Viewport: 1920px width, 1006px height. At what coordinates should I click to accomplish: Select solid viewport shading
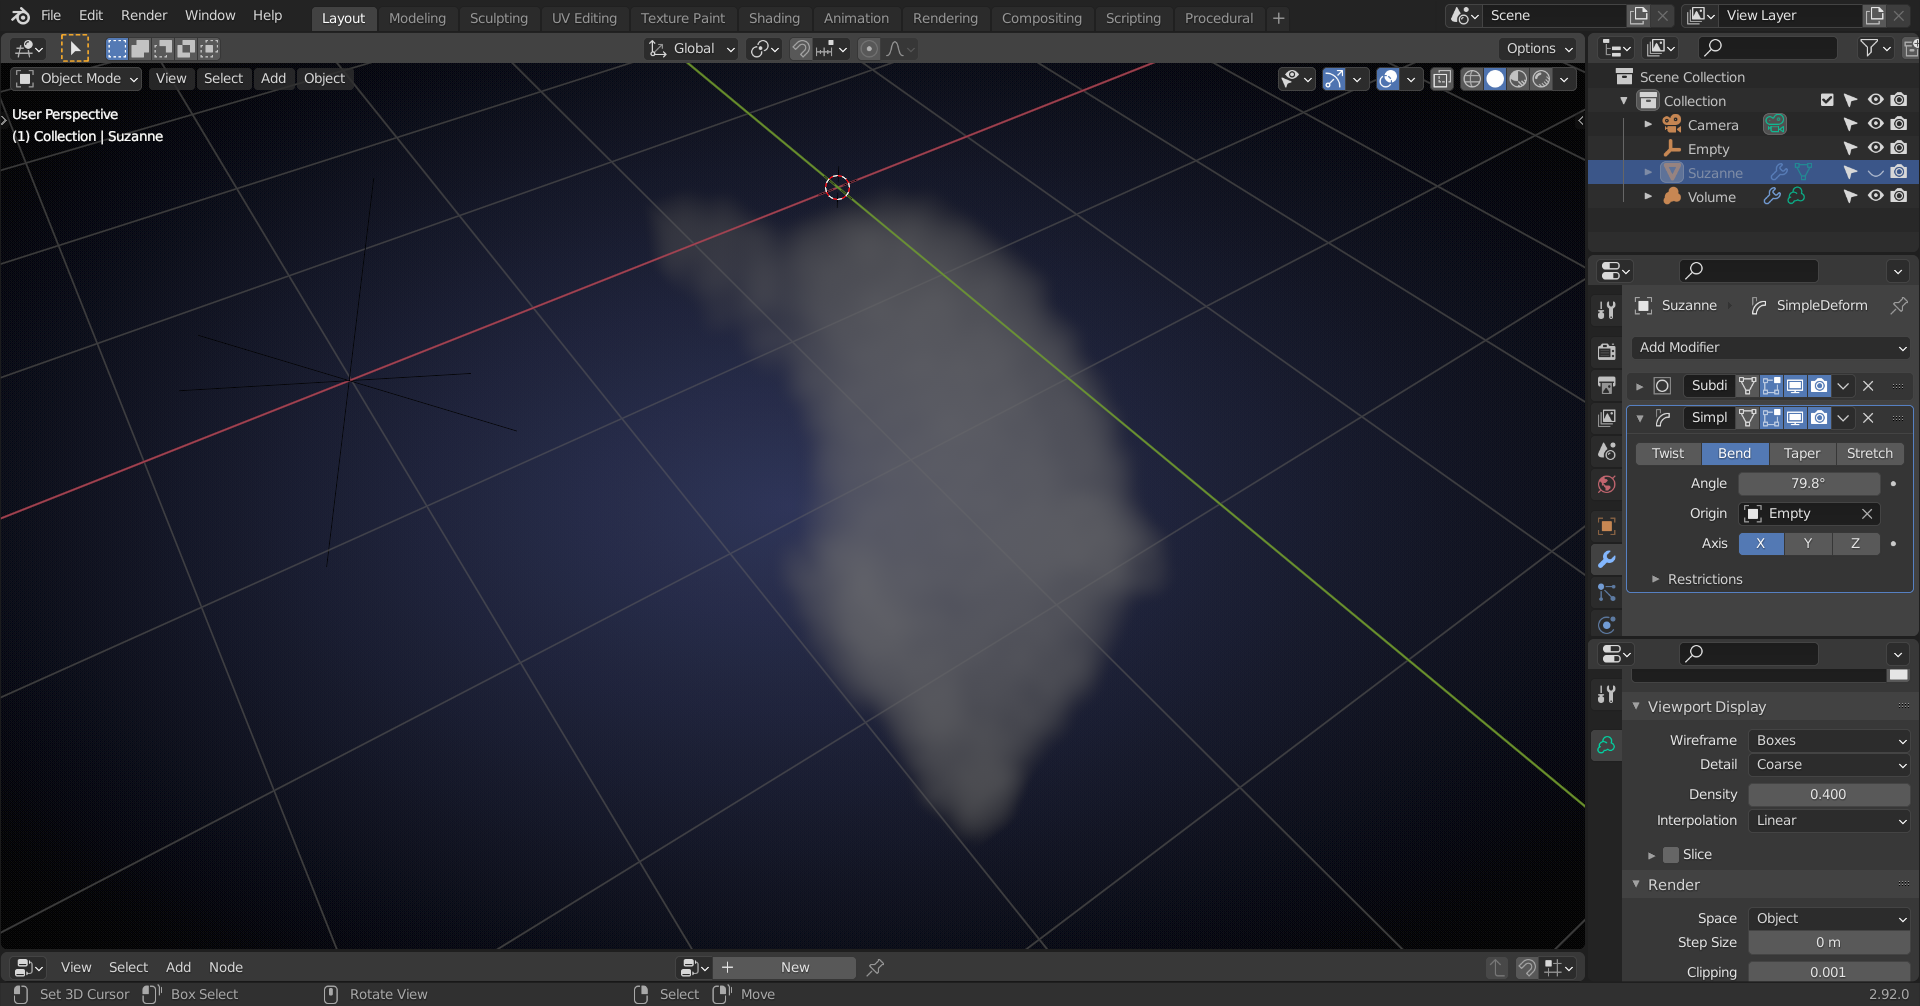[1495, 79]
